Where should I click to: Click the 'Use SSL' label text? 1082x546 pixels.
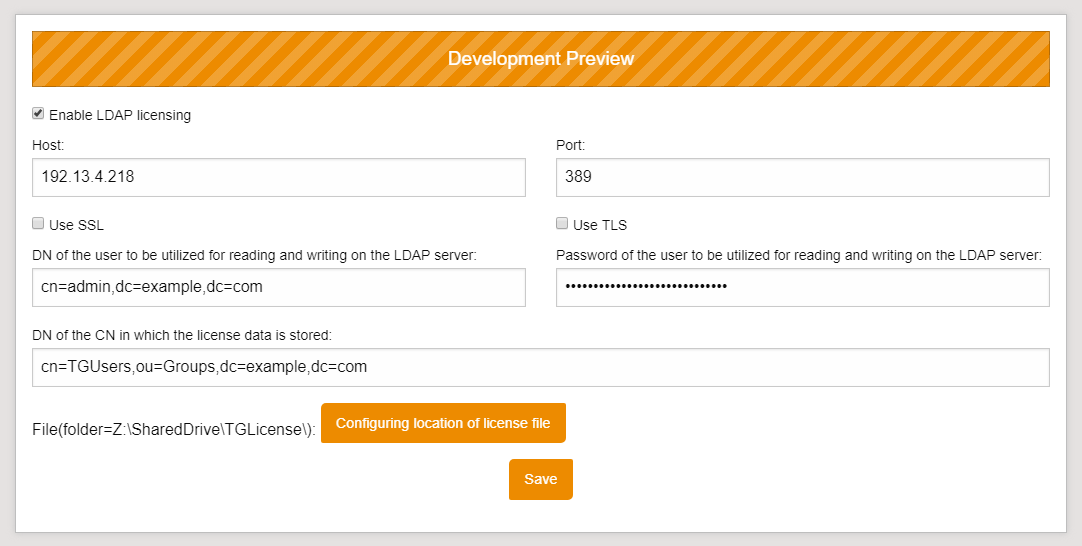tap(76, 225)
